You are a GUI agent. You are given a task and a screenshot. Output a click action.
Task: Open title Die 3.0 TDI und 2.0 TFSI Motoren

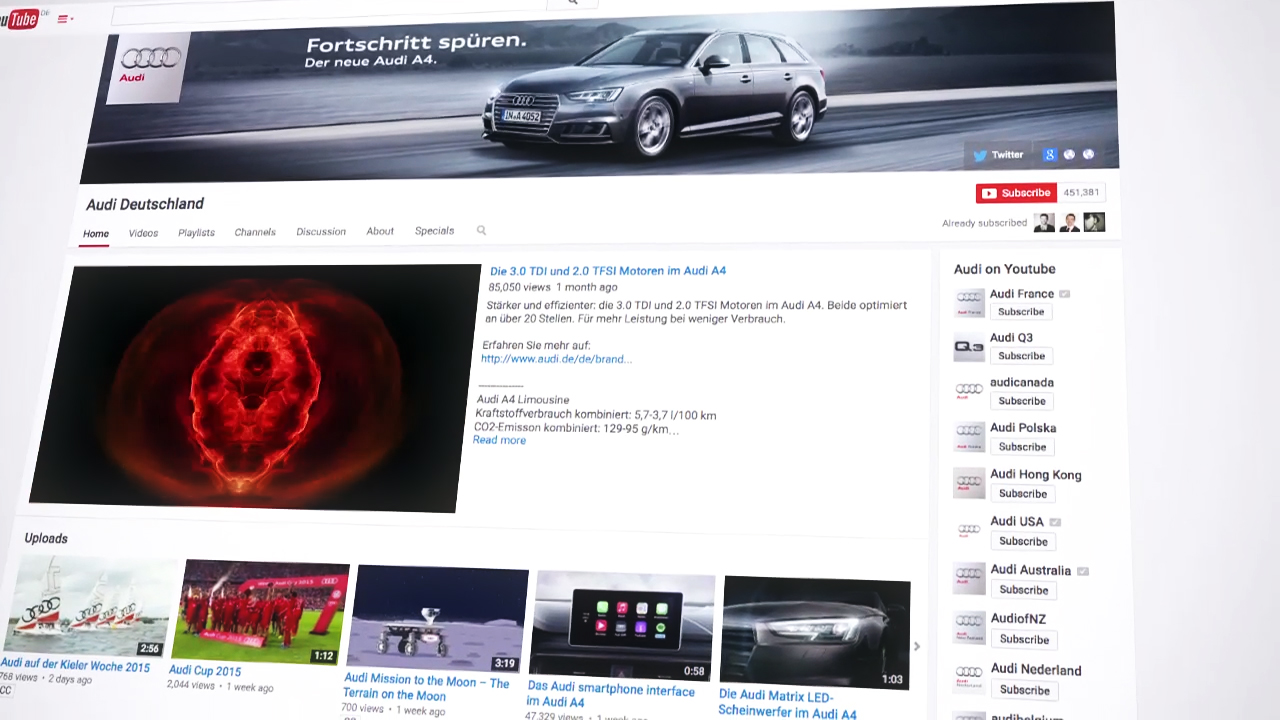click(608, 271)
